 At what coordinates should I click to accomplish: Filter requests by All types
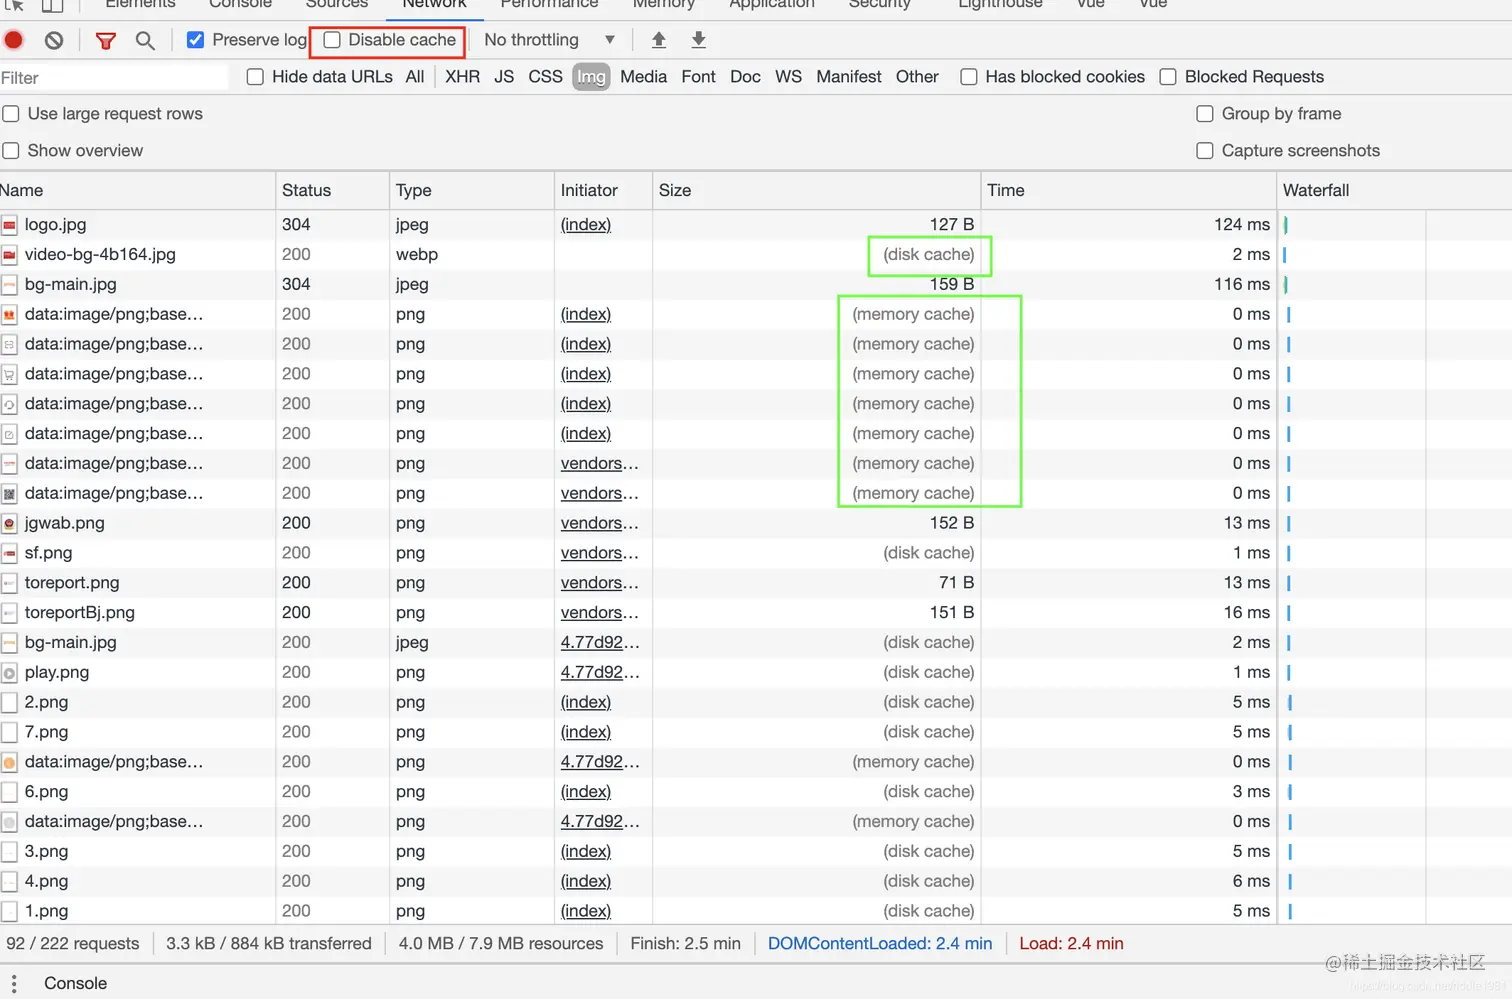point(415,77)
